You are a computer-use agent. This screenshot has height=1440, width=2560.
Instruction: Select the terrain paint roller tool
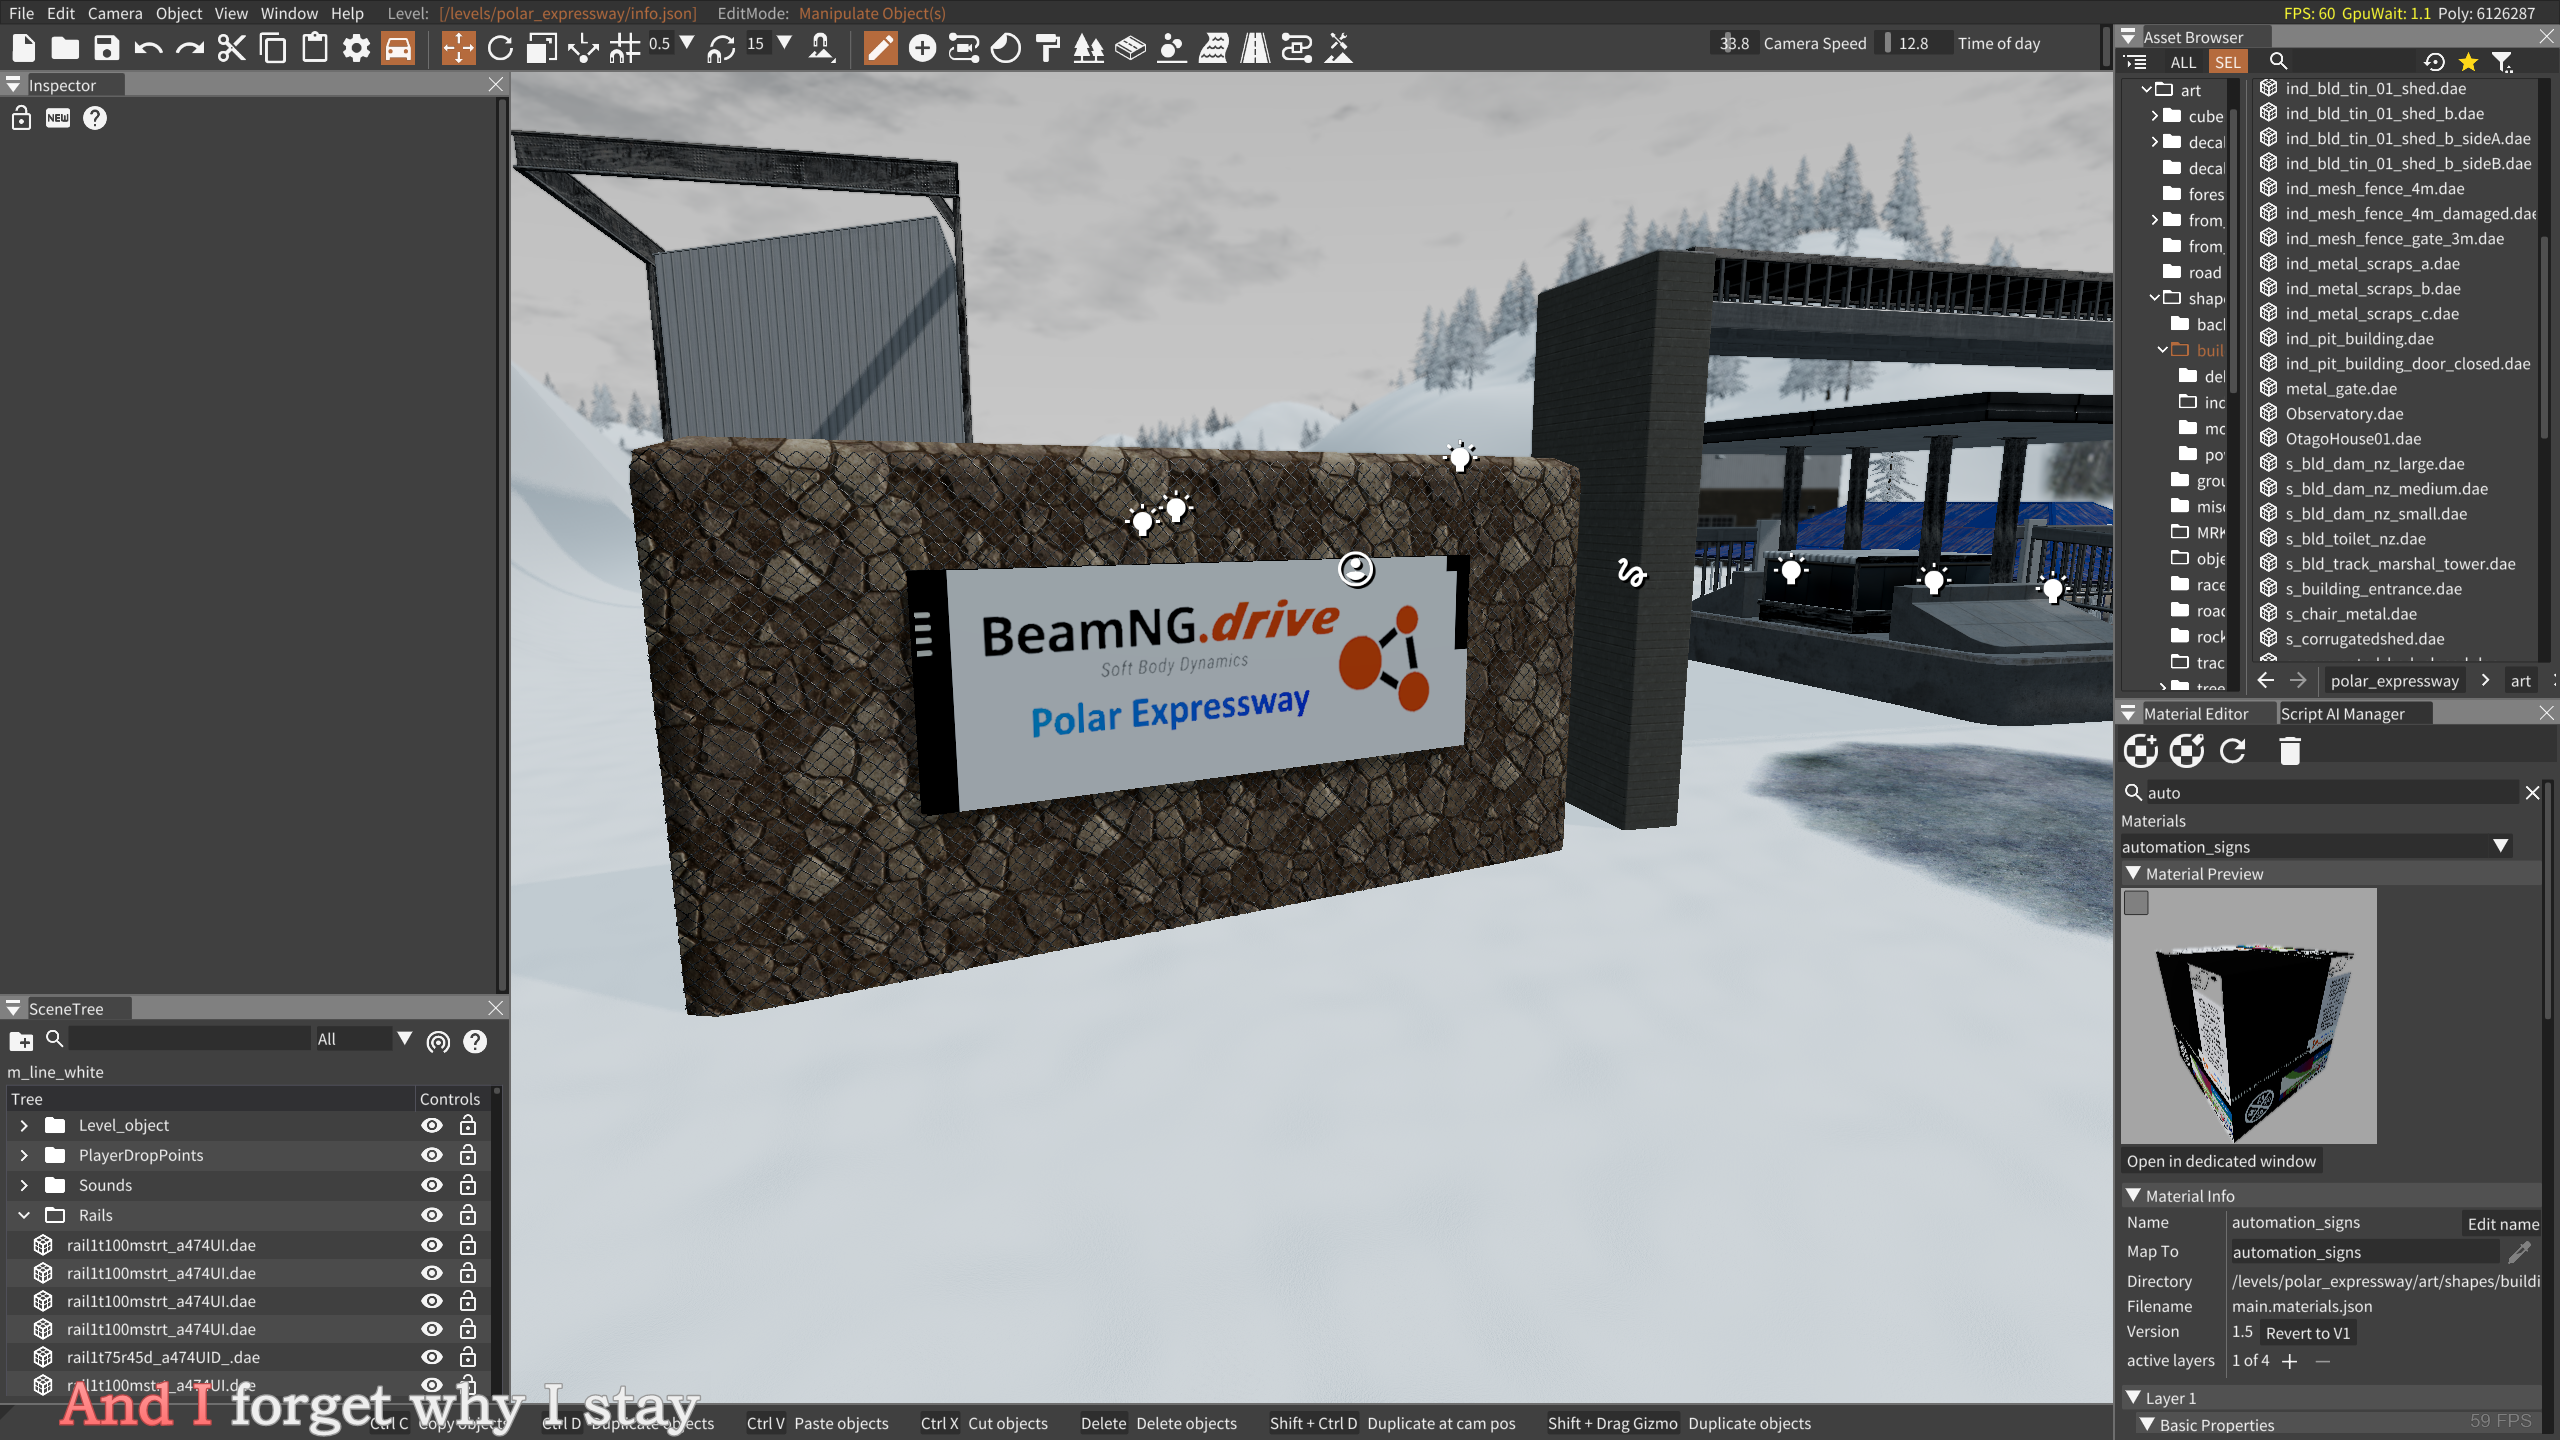pos(1047,47)
